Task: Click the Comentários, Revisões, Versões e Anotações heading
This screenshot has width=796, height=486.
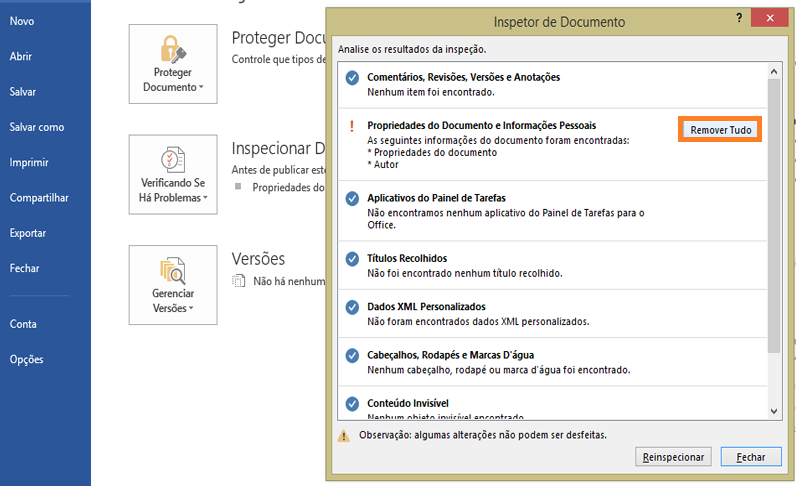Action: coord(463,77)
